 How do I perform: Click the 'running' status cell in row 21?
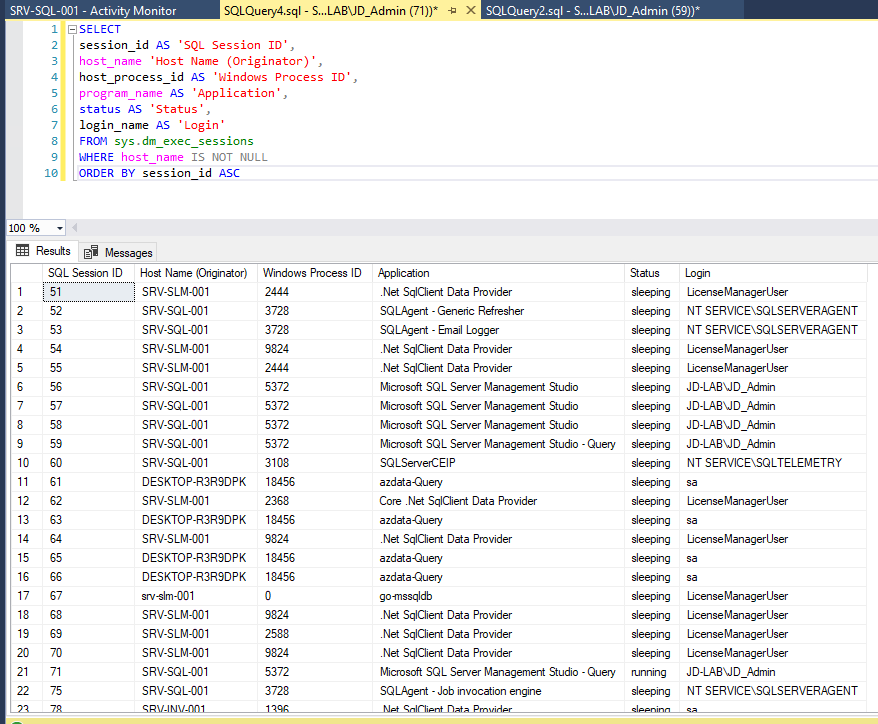click(x=649, y=672)
